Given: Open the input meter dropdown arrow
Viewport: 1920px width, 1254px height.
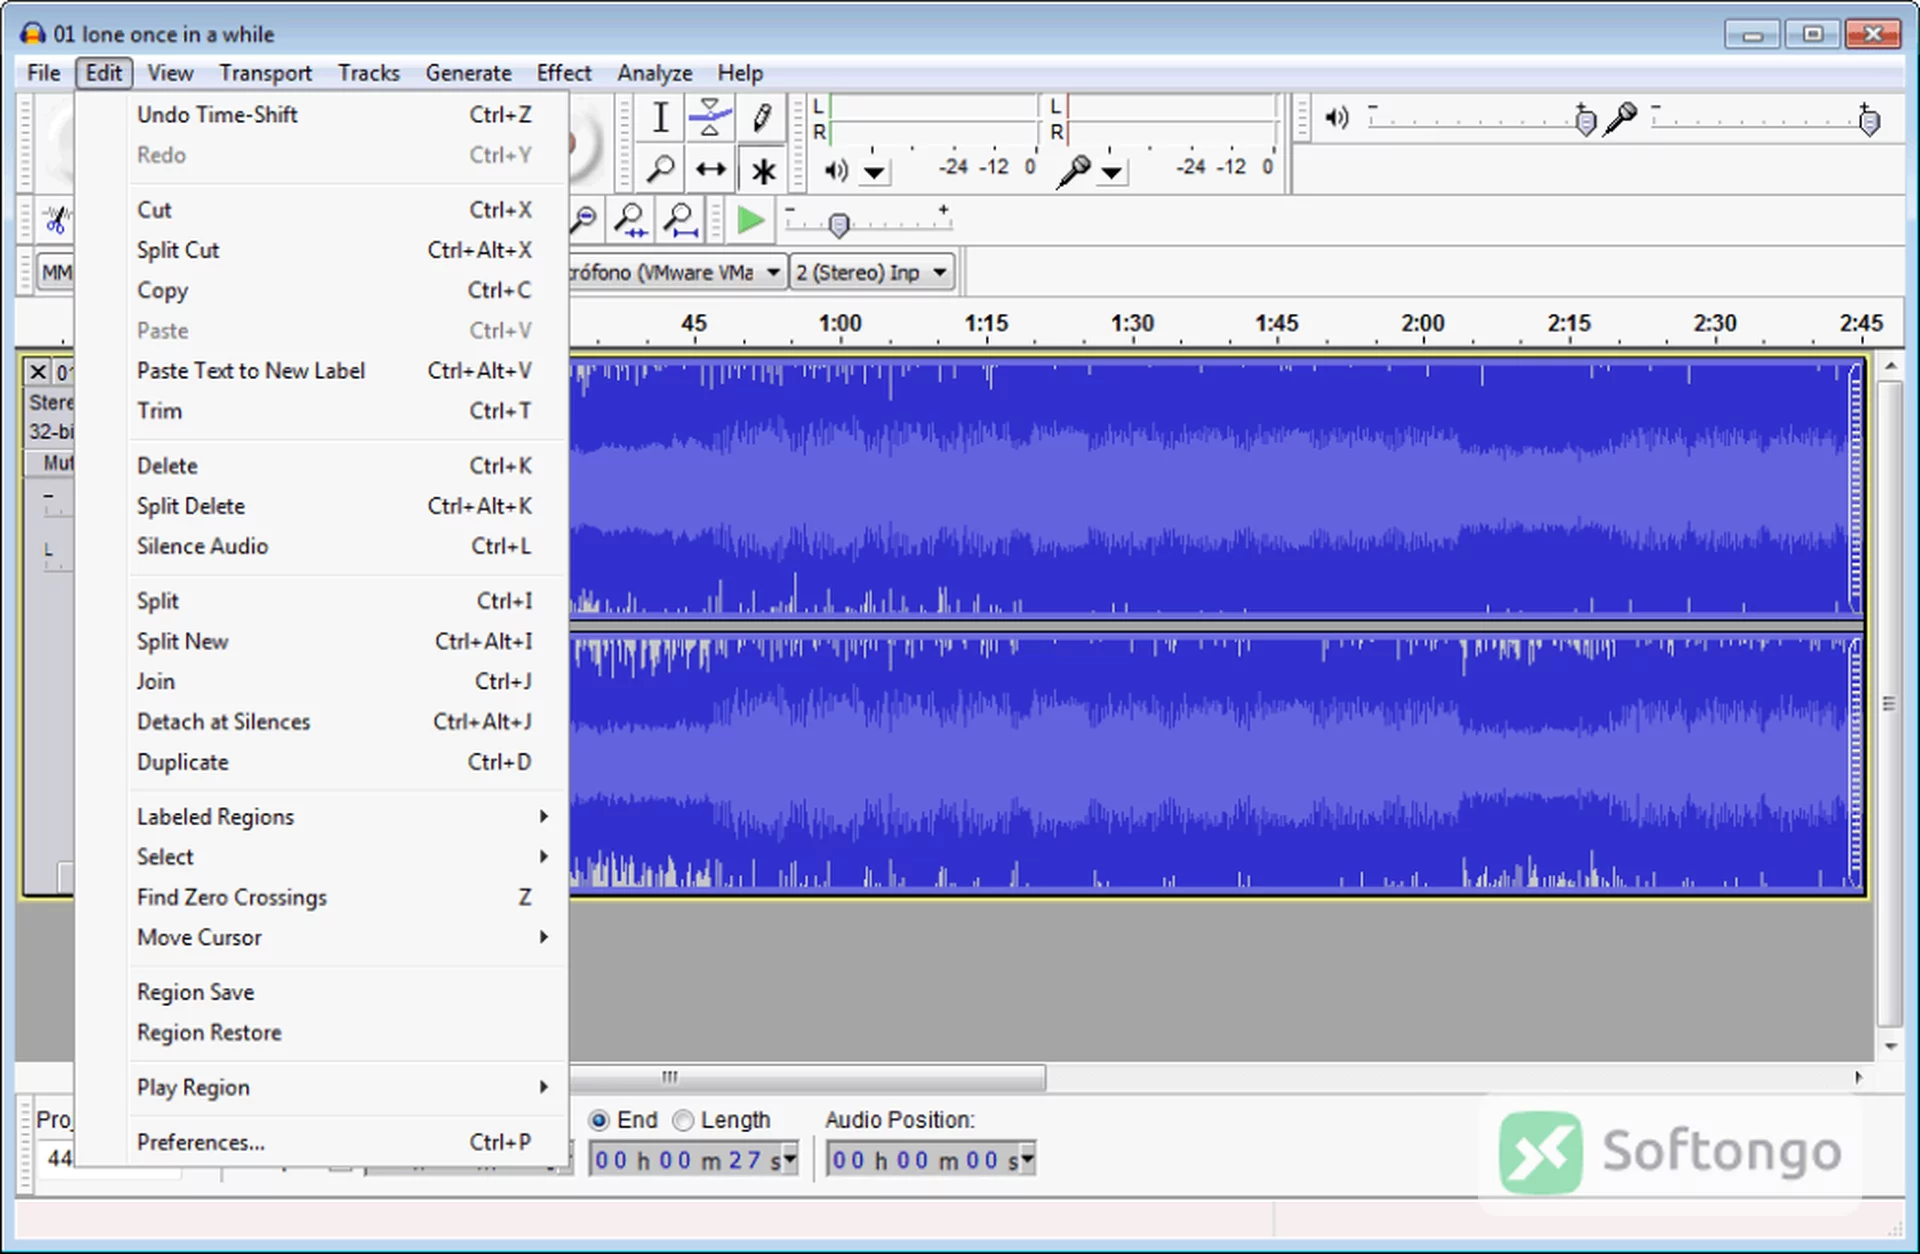Looking at the screenshot, I should click(1112, 172).
